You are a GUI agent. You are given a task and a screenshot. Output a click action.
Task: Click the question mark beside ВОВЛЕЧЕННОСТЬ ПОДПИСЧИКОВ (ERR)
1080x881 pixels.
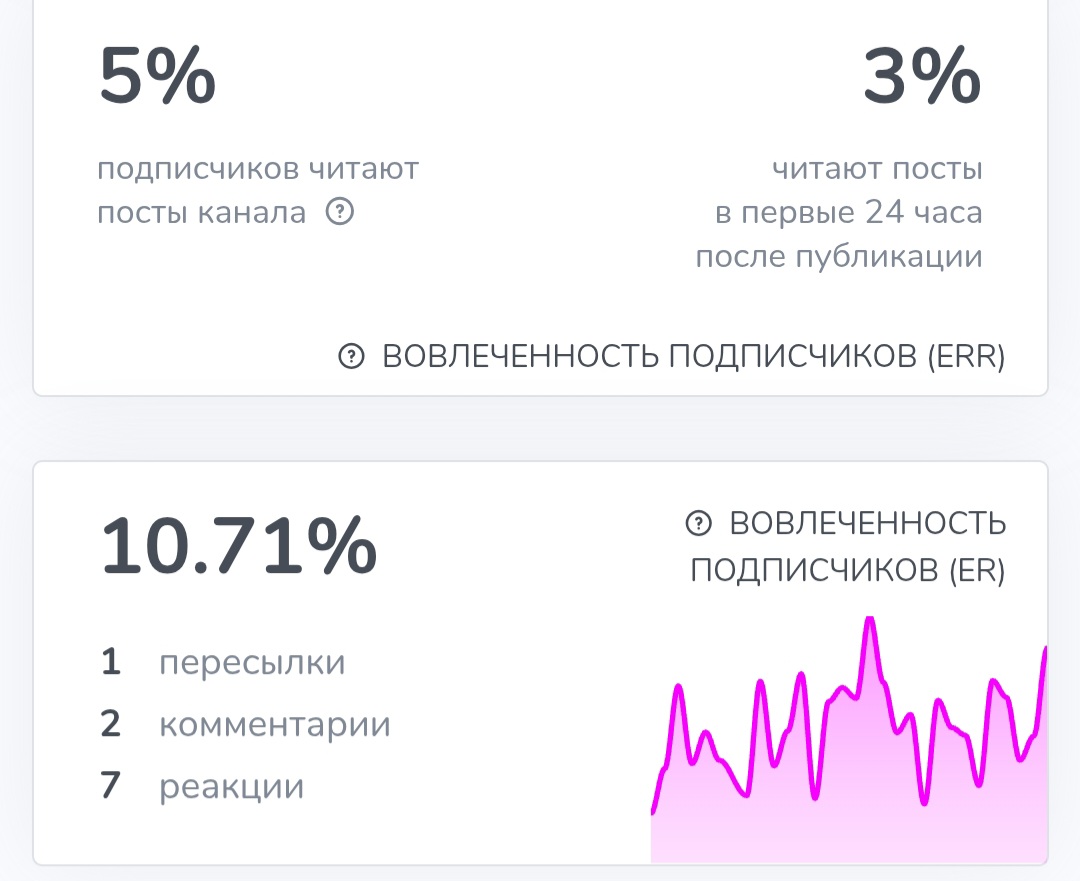(350, 356)
